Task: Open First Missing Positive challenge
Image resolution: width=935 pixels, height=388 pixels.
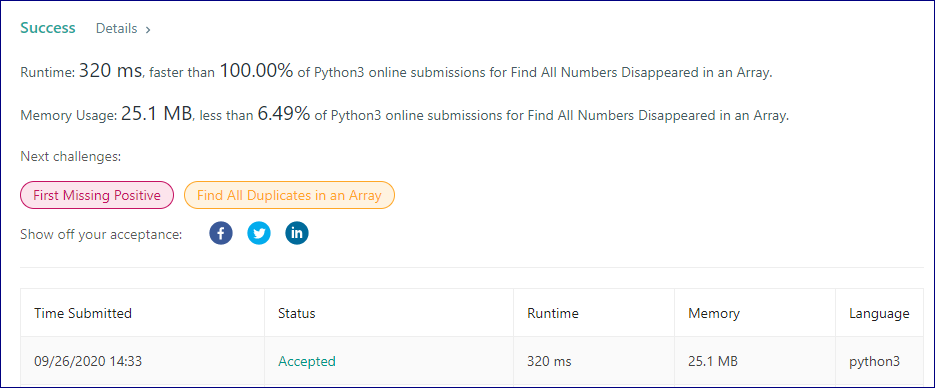Action: [x=97, y=195]
